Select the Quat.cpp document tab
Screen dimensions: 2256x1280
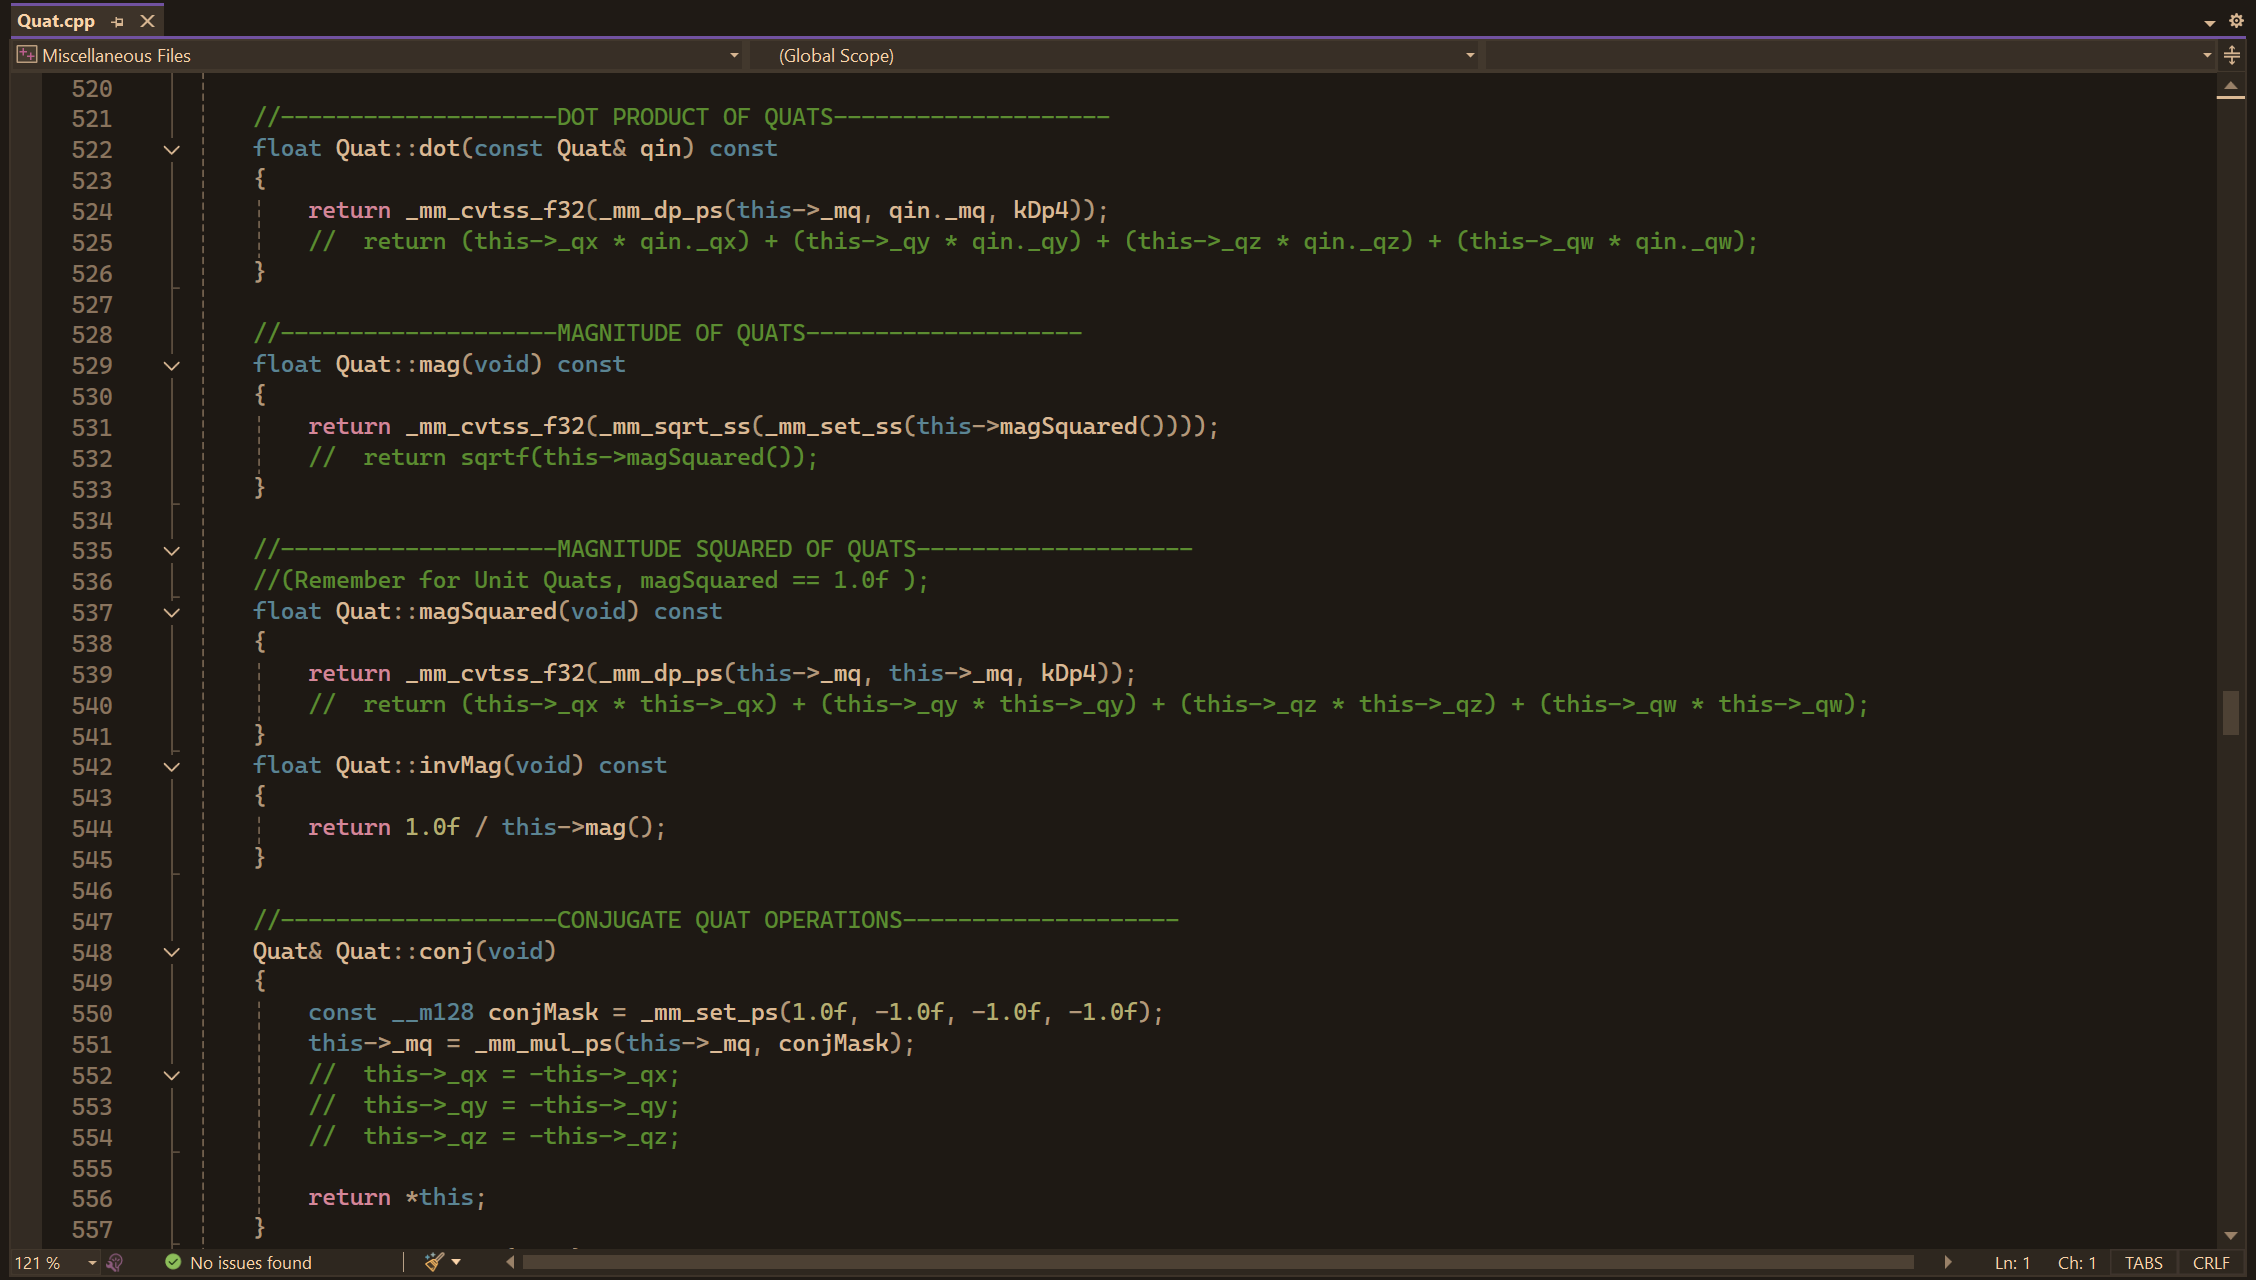[56, 21]
